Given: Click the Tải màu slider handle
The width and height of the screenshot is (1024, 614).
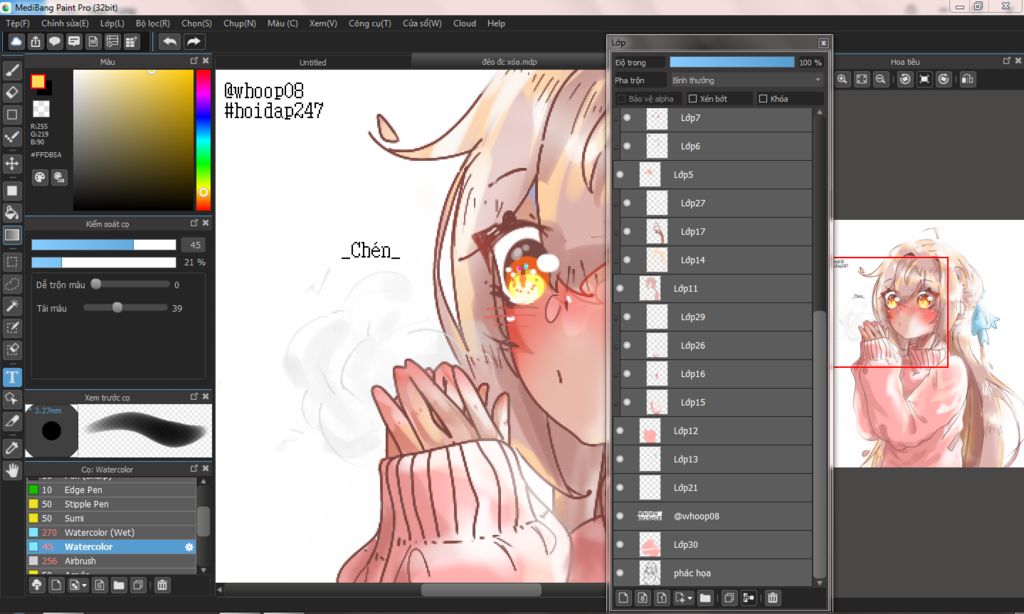Looking at the screenshot, I should click(x=117, y=307).
